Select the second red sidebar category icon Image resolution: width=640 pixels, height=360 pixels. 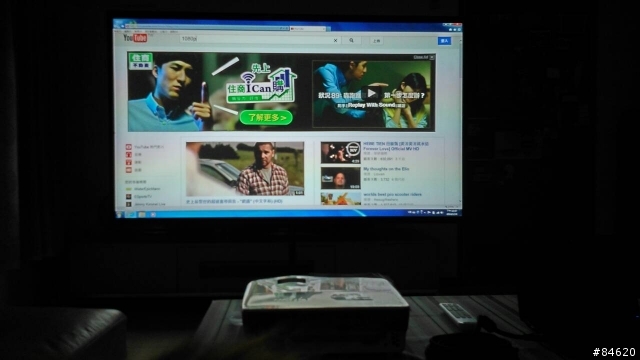point(129,155)
